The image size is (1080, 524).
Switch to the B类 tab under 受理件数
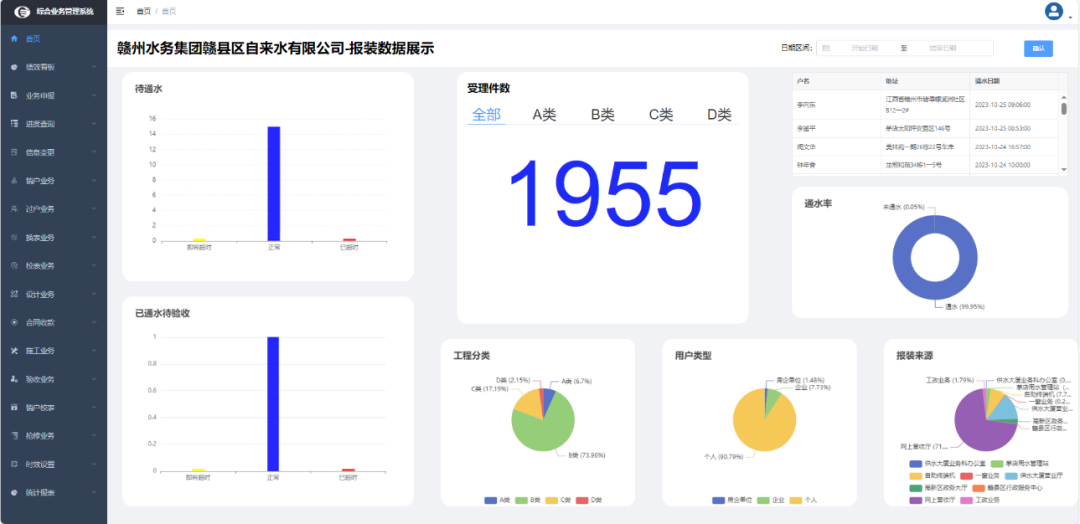[603, 115]
